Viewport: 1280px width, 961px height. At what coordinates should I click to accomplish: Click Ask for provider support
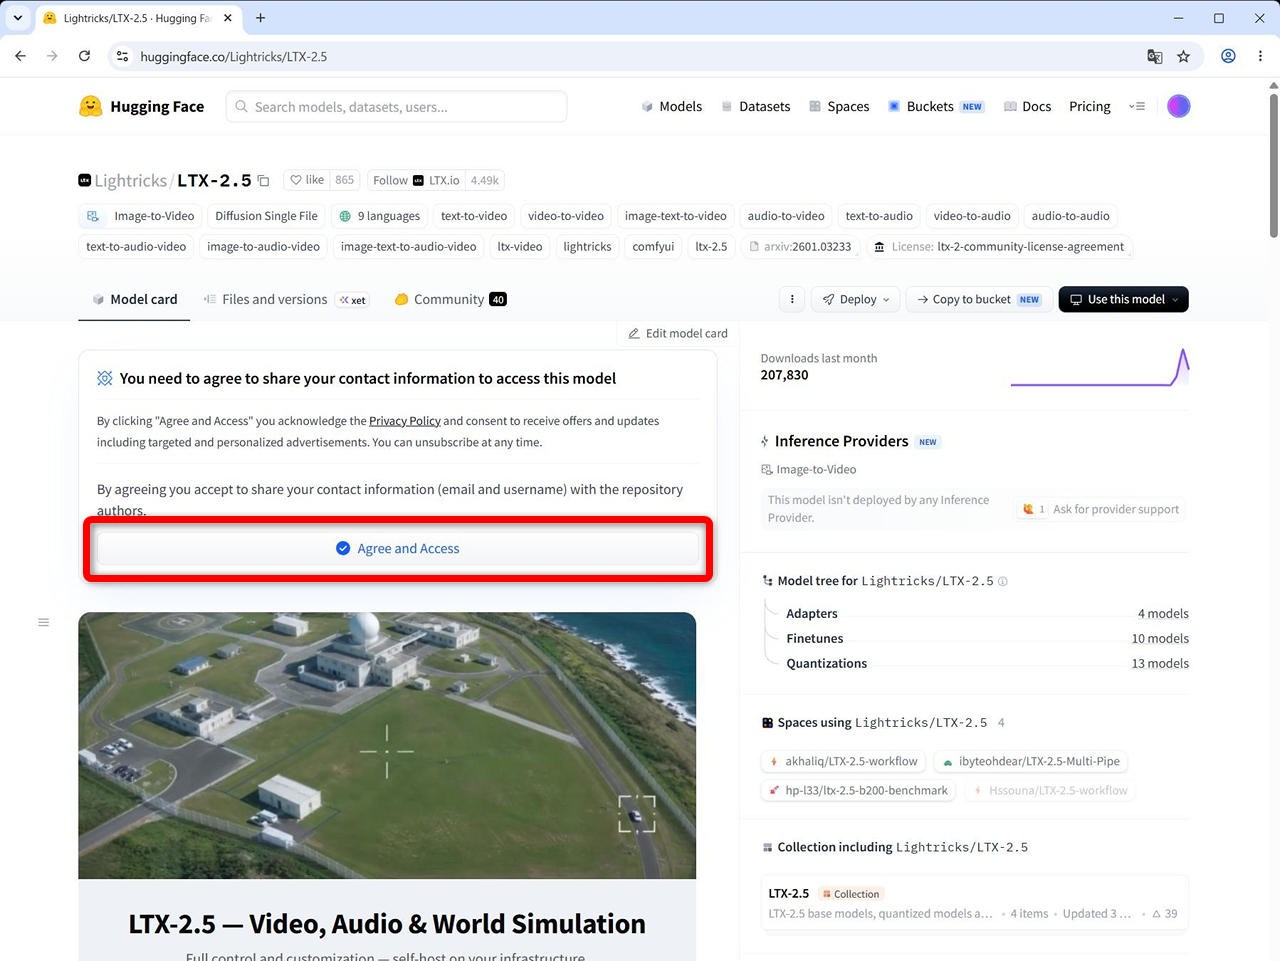pyautogui.click(x=1099, y=509)
